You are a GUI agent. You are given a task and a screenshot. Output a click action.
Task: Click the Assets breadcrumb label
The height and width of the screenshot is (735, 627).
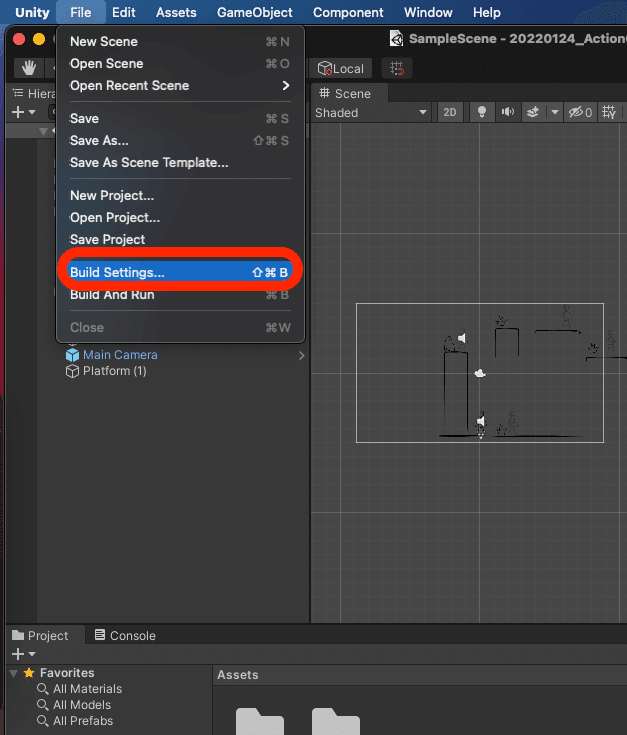[238, 675]
